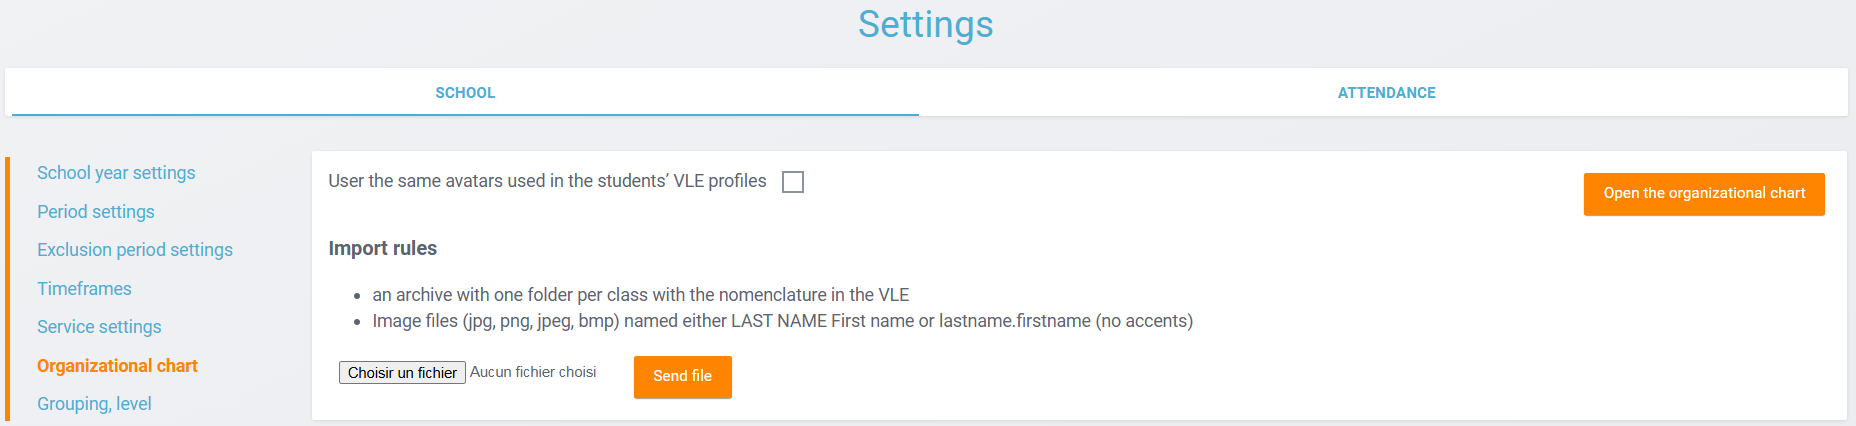Select Organizational chart in the sidebar
Image resolution: width=1856 pixels, height=426 pixels.
[x=117, y=366]
